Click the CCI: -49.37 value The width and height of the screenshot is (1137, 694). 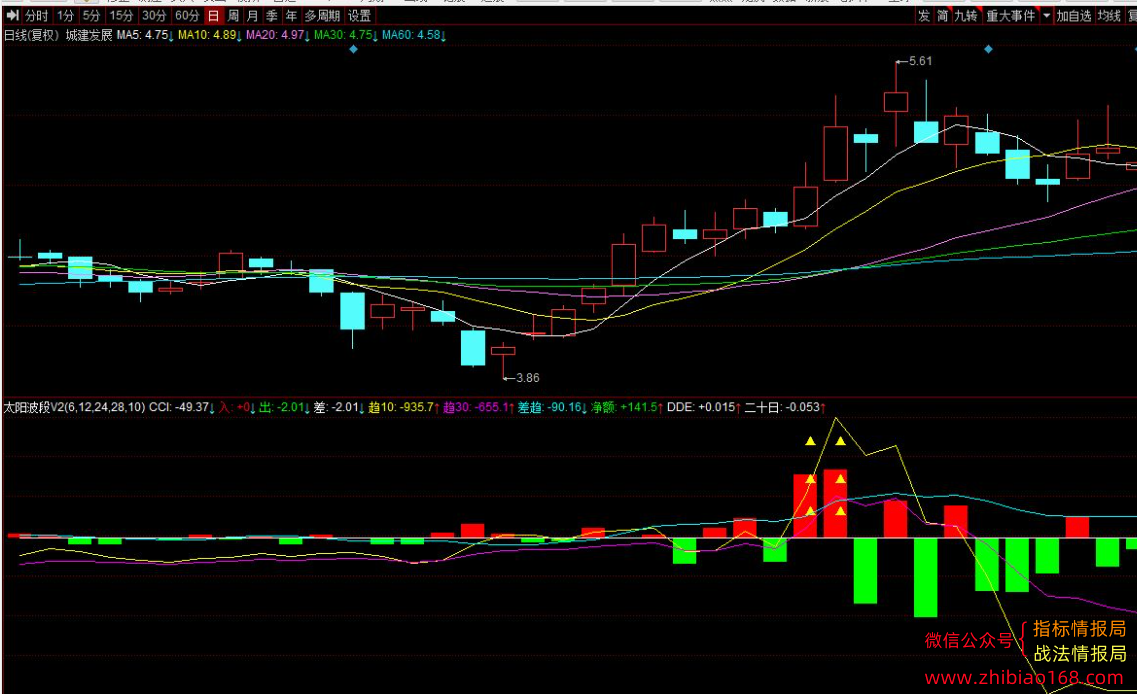181,408
